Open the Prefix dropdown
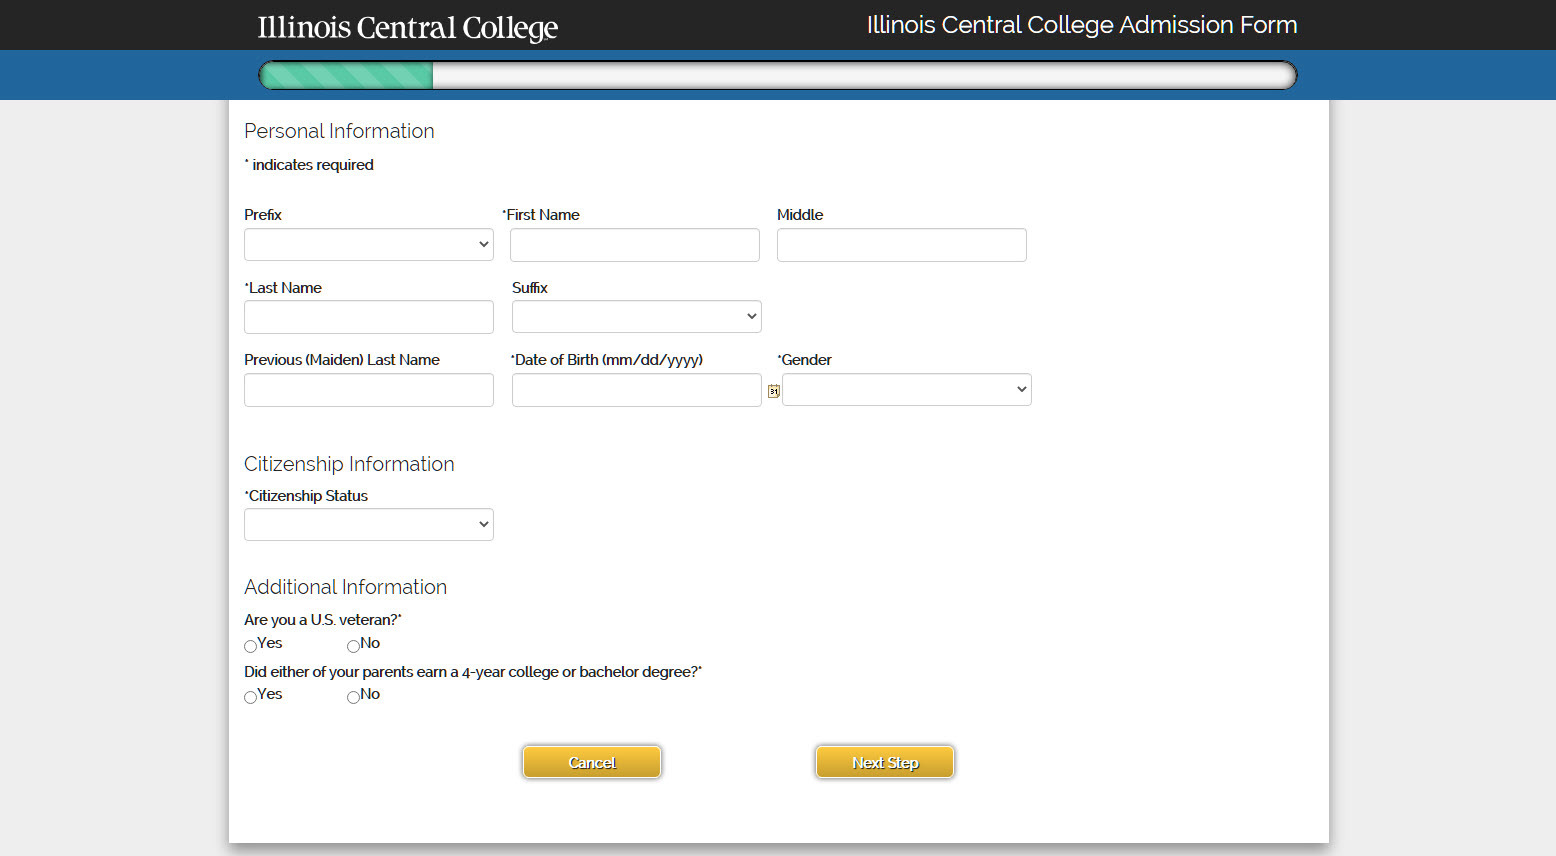Image resolution: width=1556 pixels, height=856 pixels. (x=369, y=244)
